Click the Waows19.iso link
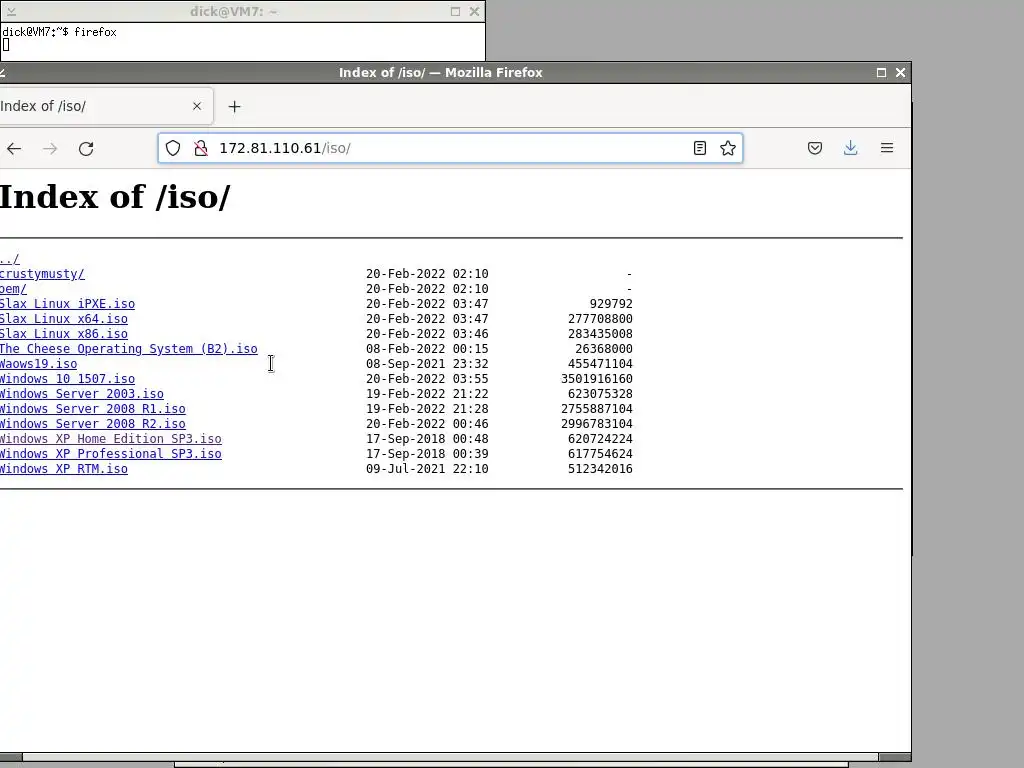Image resolution: width=1024 pixels, height=768 pixels. [x=39, y=364]
